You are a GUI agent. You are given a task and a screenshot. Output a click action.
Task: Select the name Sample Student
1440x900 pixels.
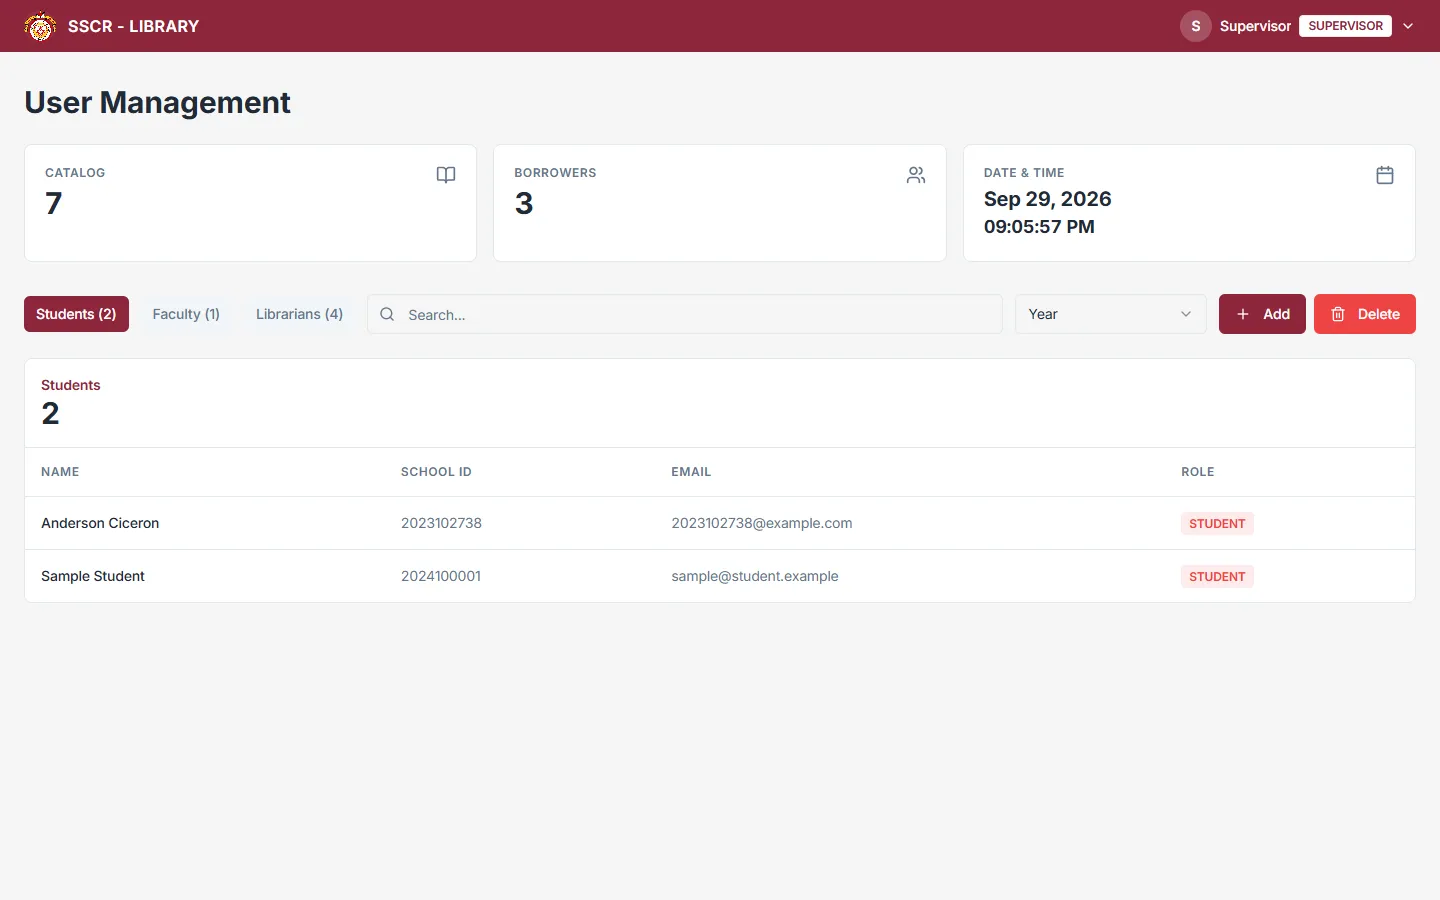93,576
